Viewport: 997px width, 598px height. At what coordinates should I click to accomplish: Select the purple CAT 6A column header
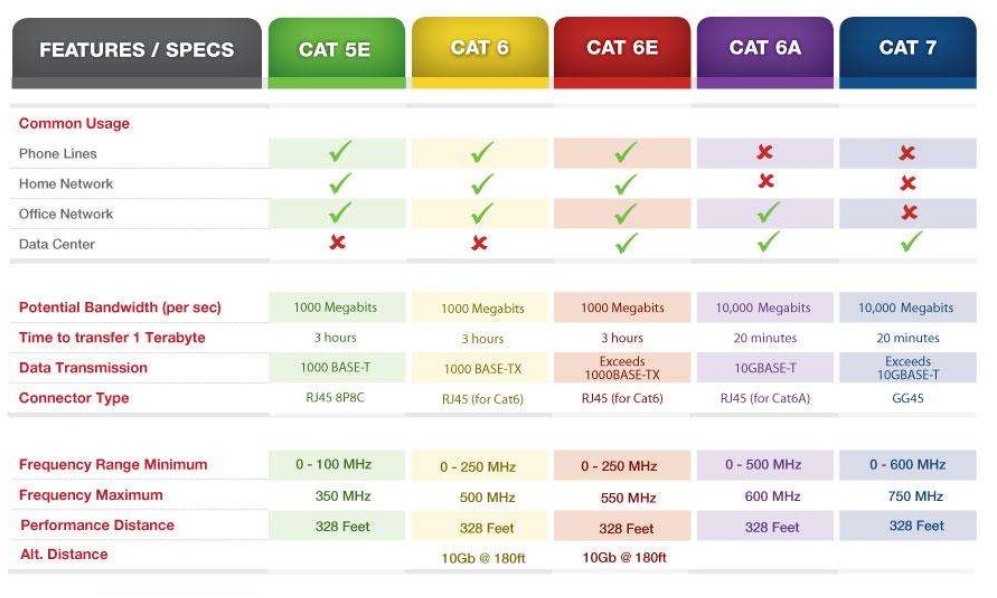(765, 53)
